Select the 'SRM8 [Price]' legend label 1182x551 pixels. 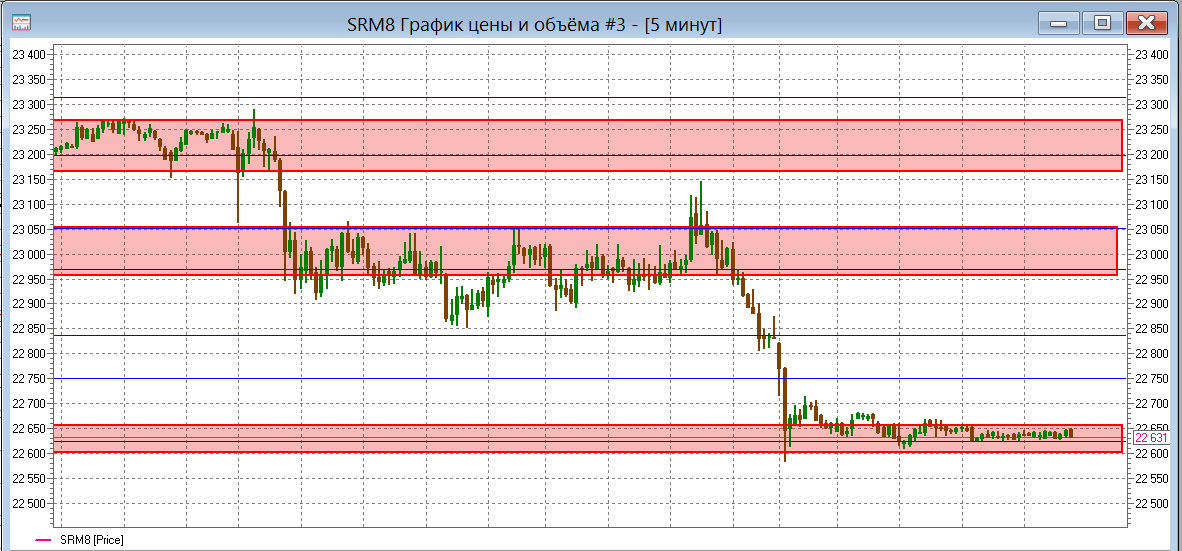tap(91, 540)
